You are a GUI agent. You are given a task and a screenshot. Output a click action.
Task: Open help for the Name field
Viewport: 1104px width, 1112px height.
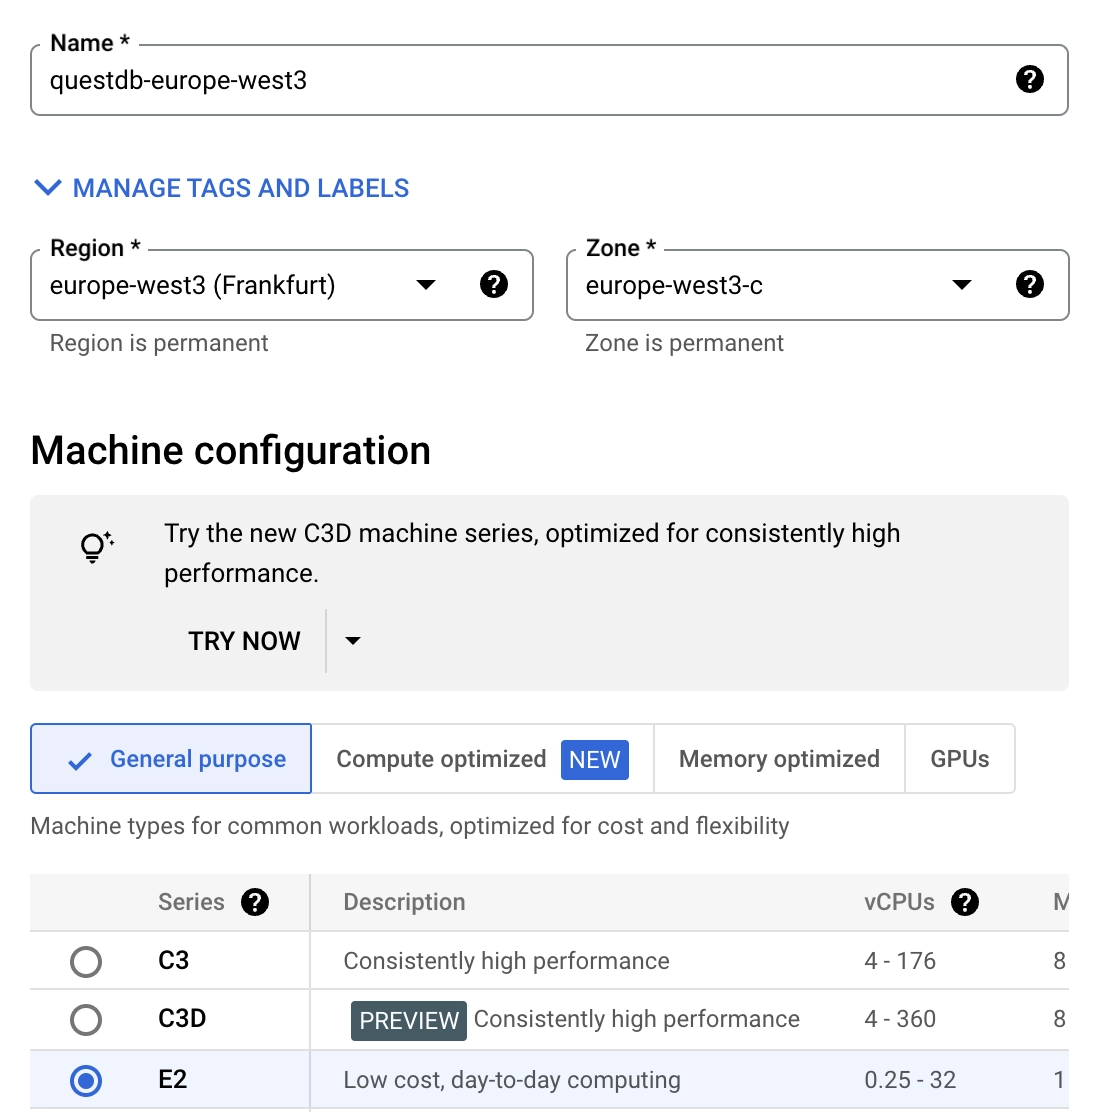click(x=1031, y=80)
